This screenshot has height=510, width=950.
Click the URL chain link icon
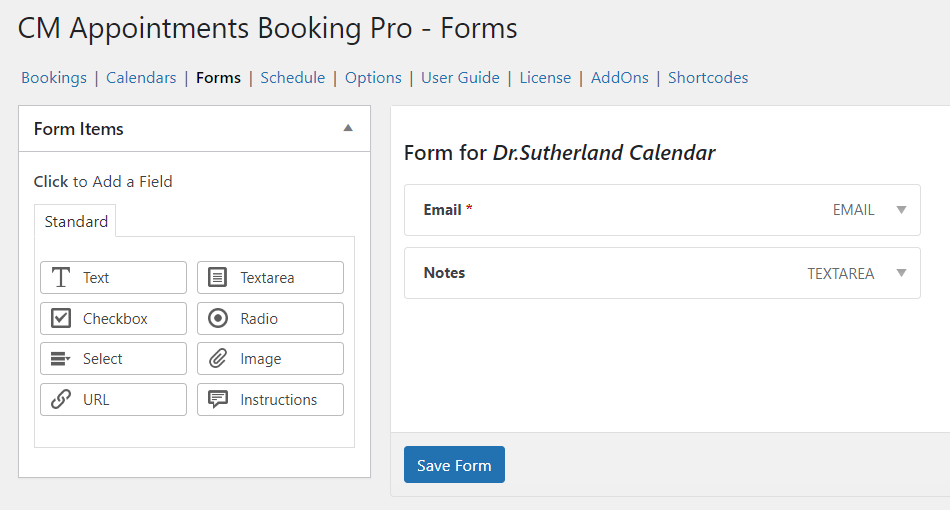click(61, 399)
